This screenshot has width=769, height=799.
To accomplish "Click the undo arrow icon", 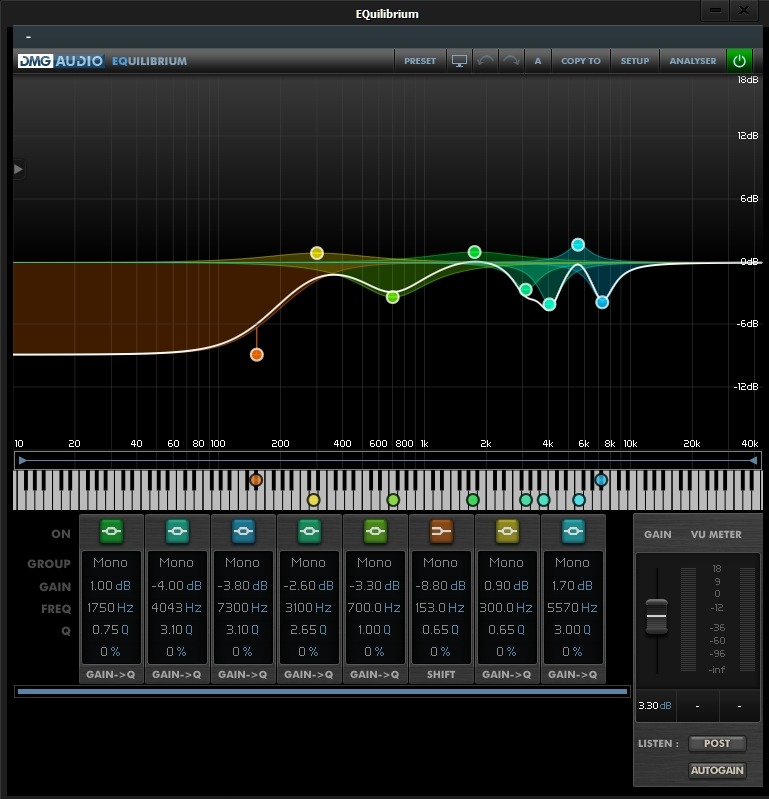I will [x=485, y=61].
